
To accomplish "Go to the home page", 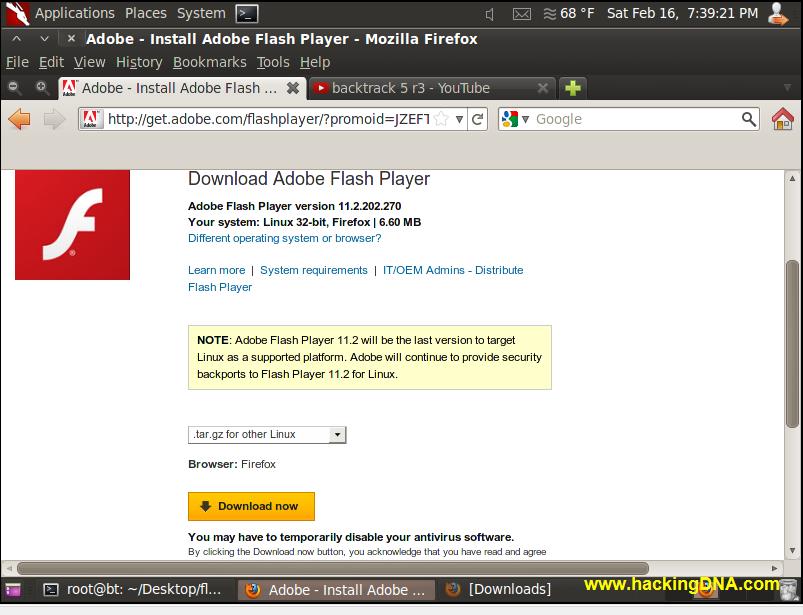I will click(783, 119).
